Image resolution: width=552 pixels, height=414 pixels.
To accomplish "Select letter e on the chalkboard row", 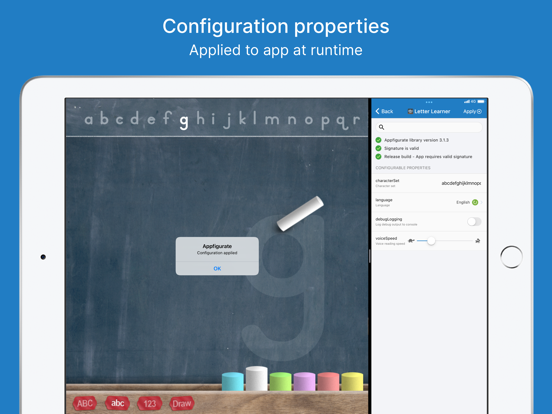I will [x=151, y=120].
